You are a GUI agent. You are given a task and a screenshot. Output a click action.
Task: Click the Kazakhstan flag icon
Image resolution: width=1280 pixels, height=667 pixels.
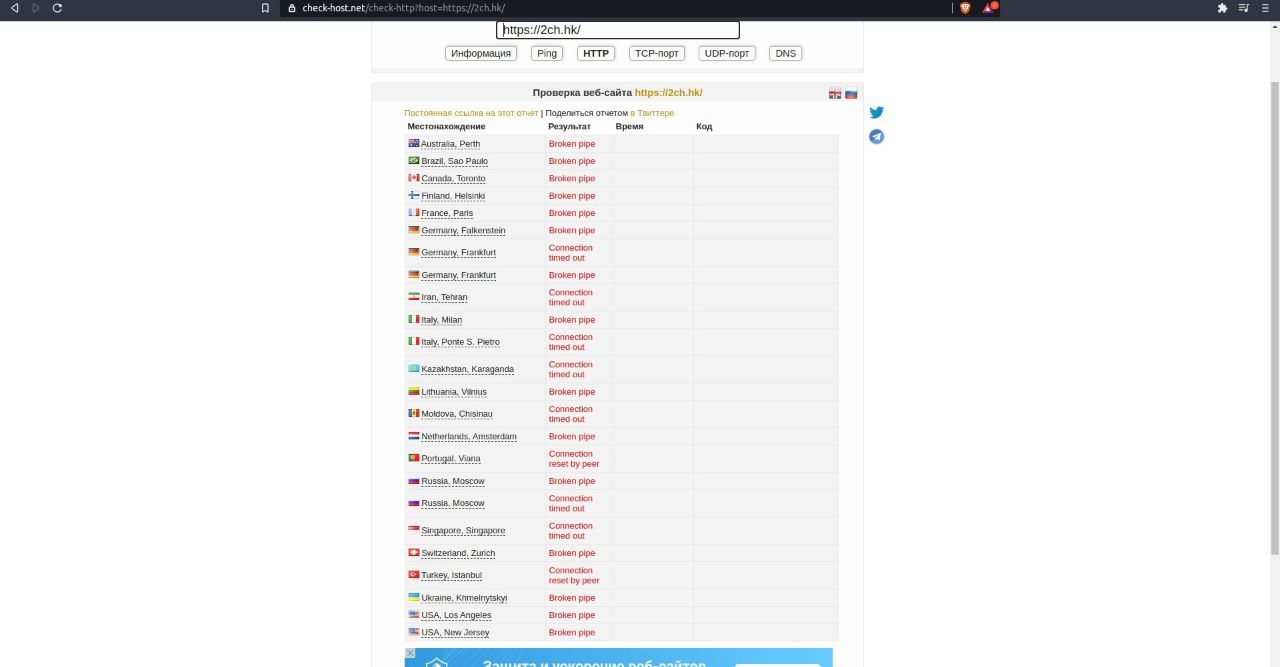[x=414, y=368]
